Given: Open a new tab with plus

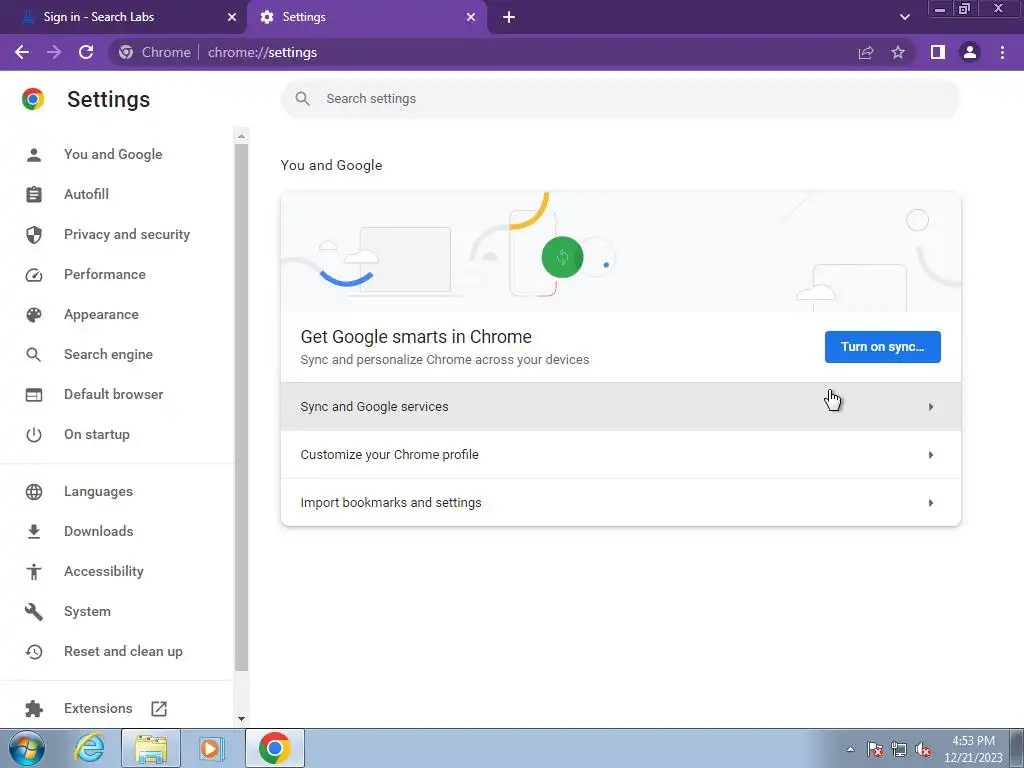Looking at the screenshot, I should [x=509, y=17].
